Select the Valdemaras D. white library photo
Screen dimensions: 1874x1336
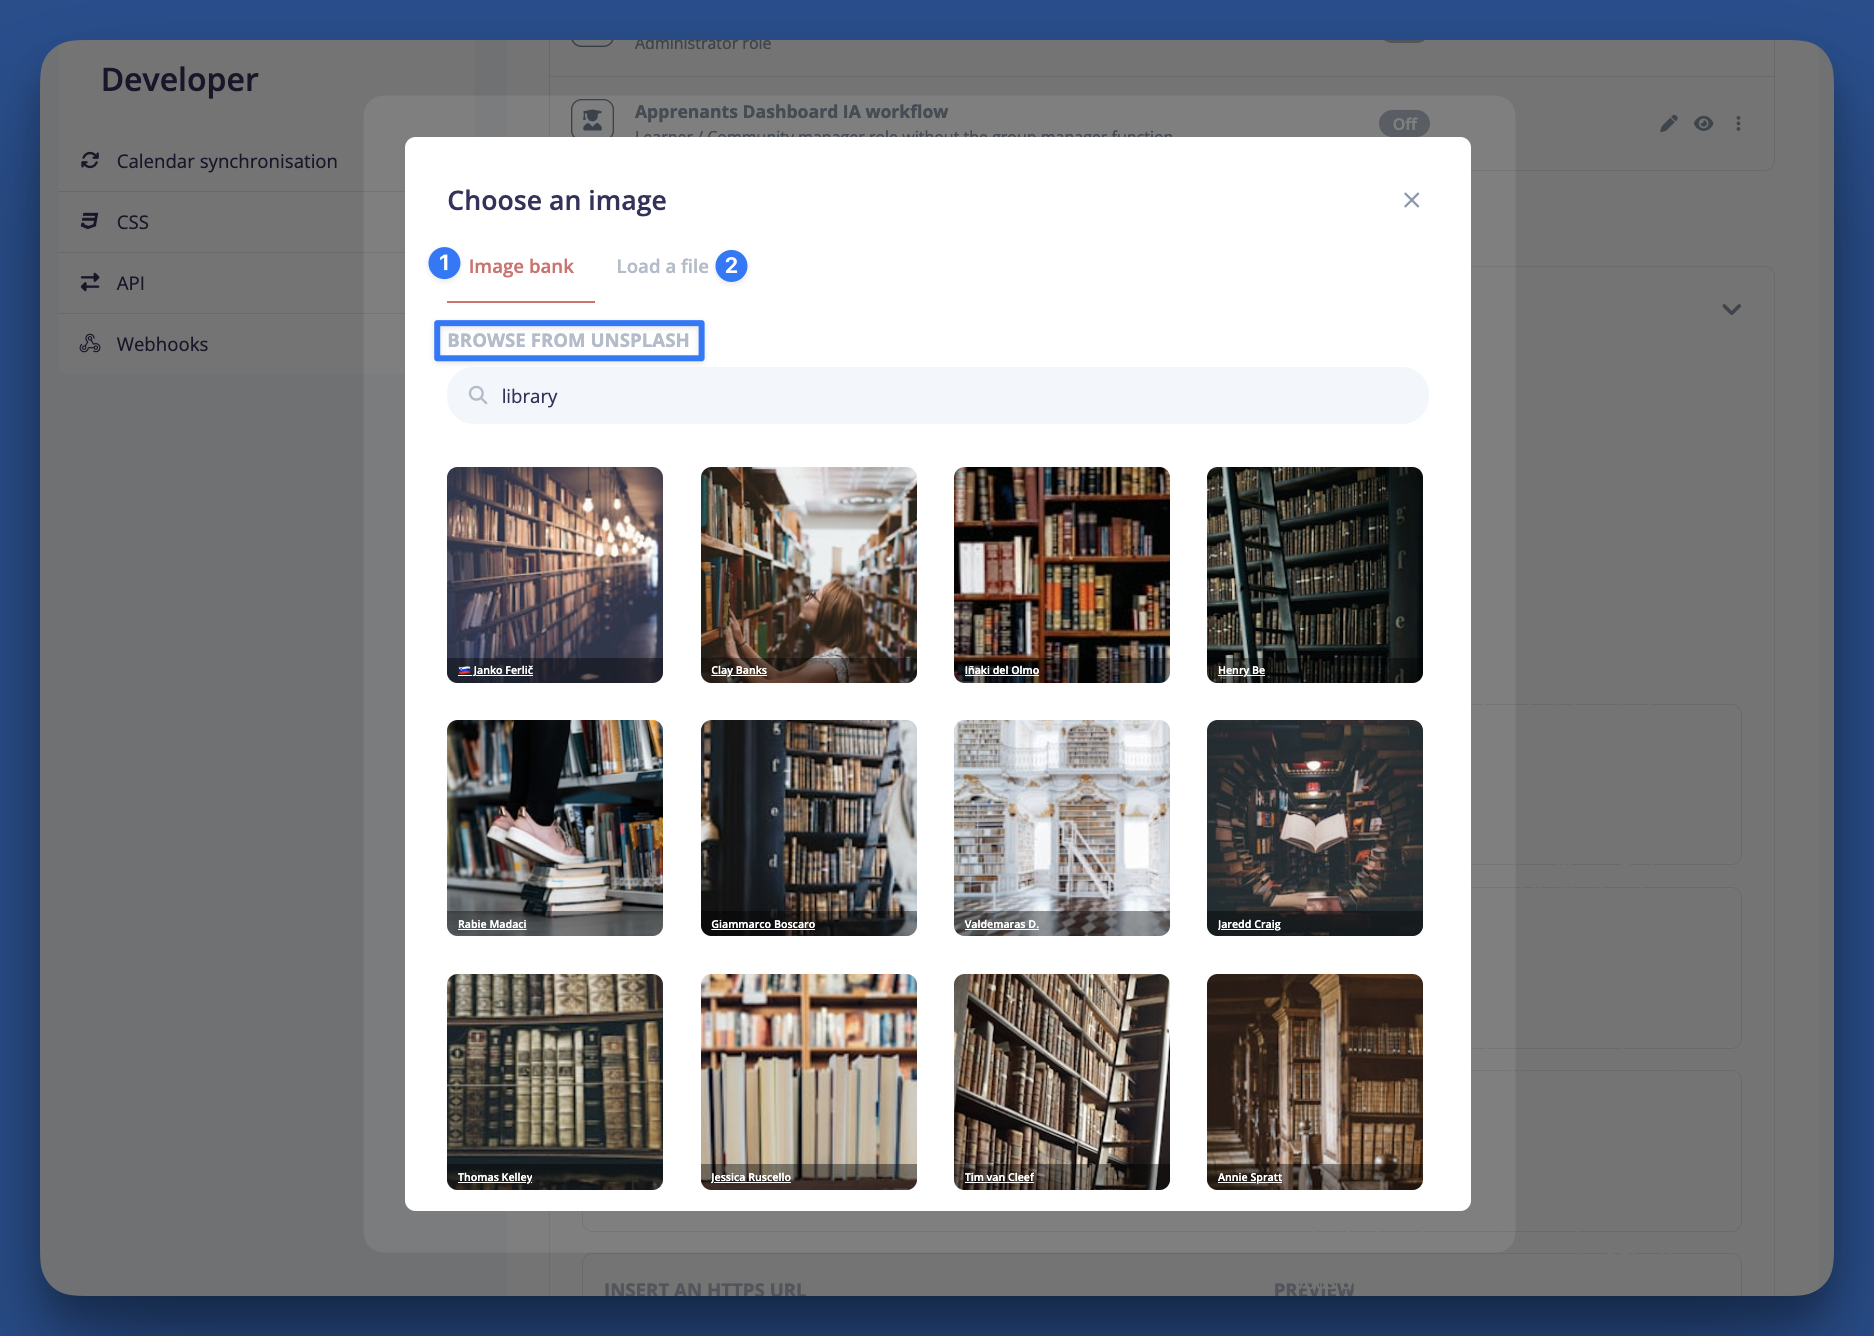(1062, 828)
